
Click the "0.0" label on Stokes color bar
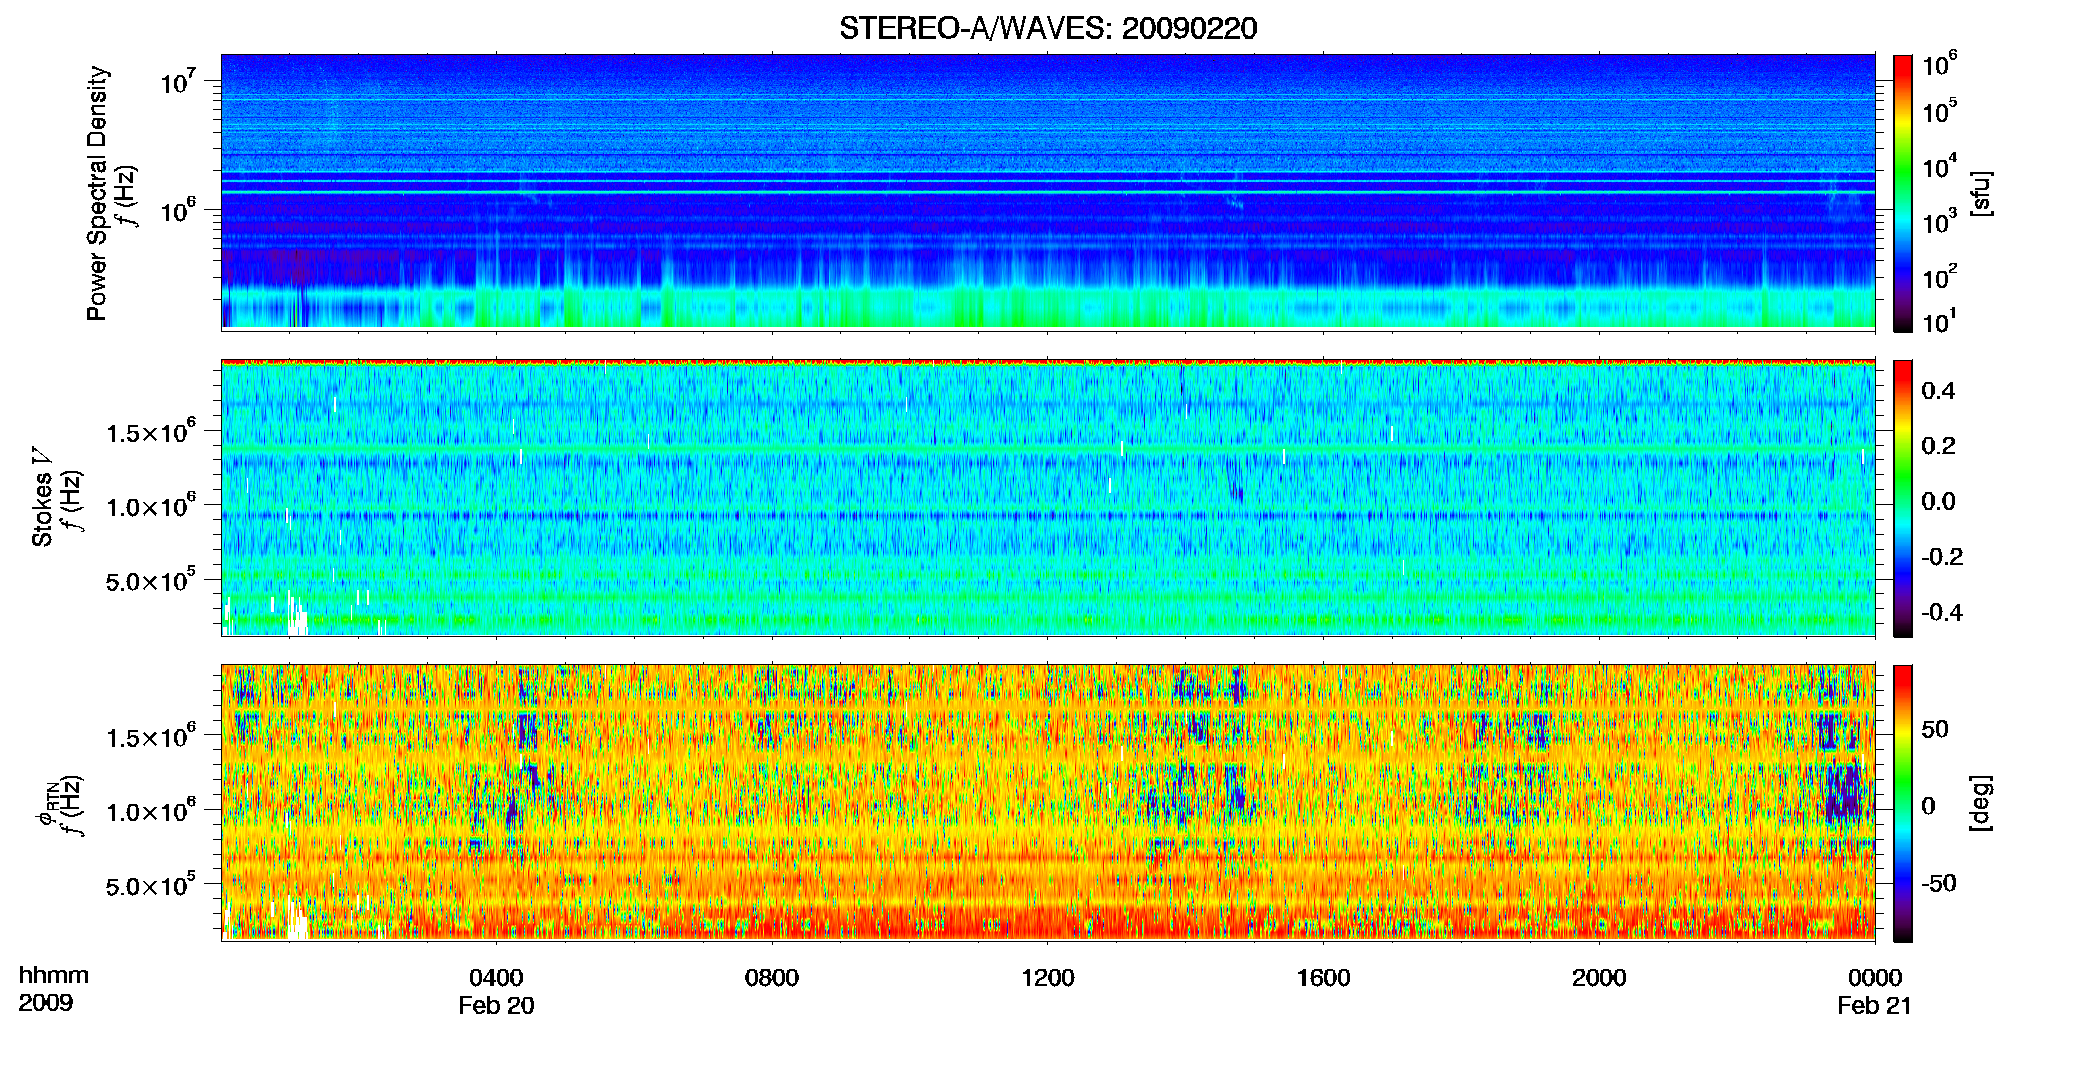click(x=1938, y=501)
